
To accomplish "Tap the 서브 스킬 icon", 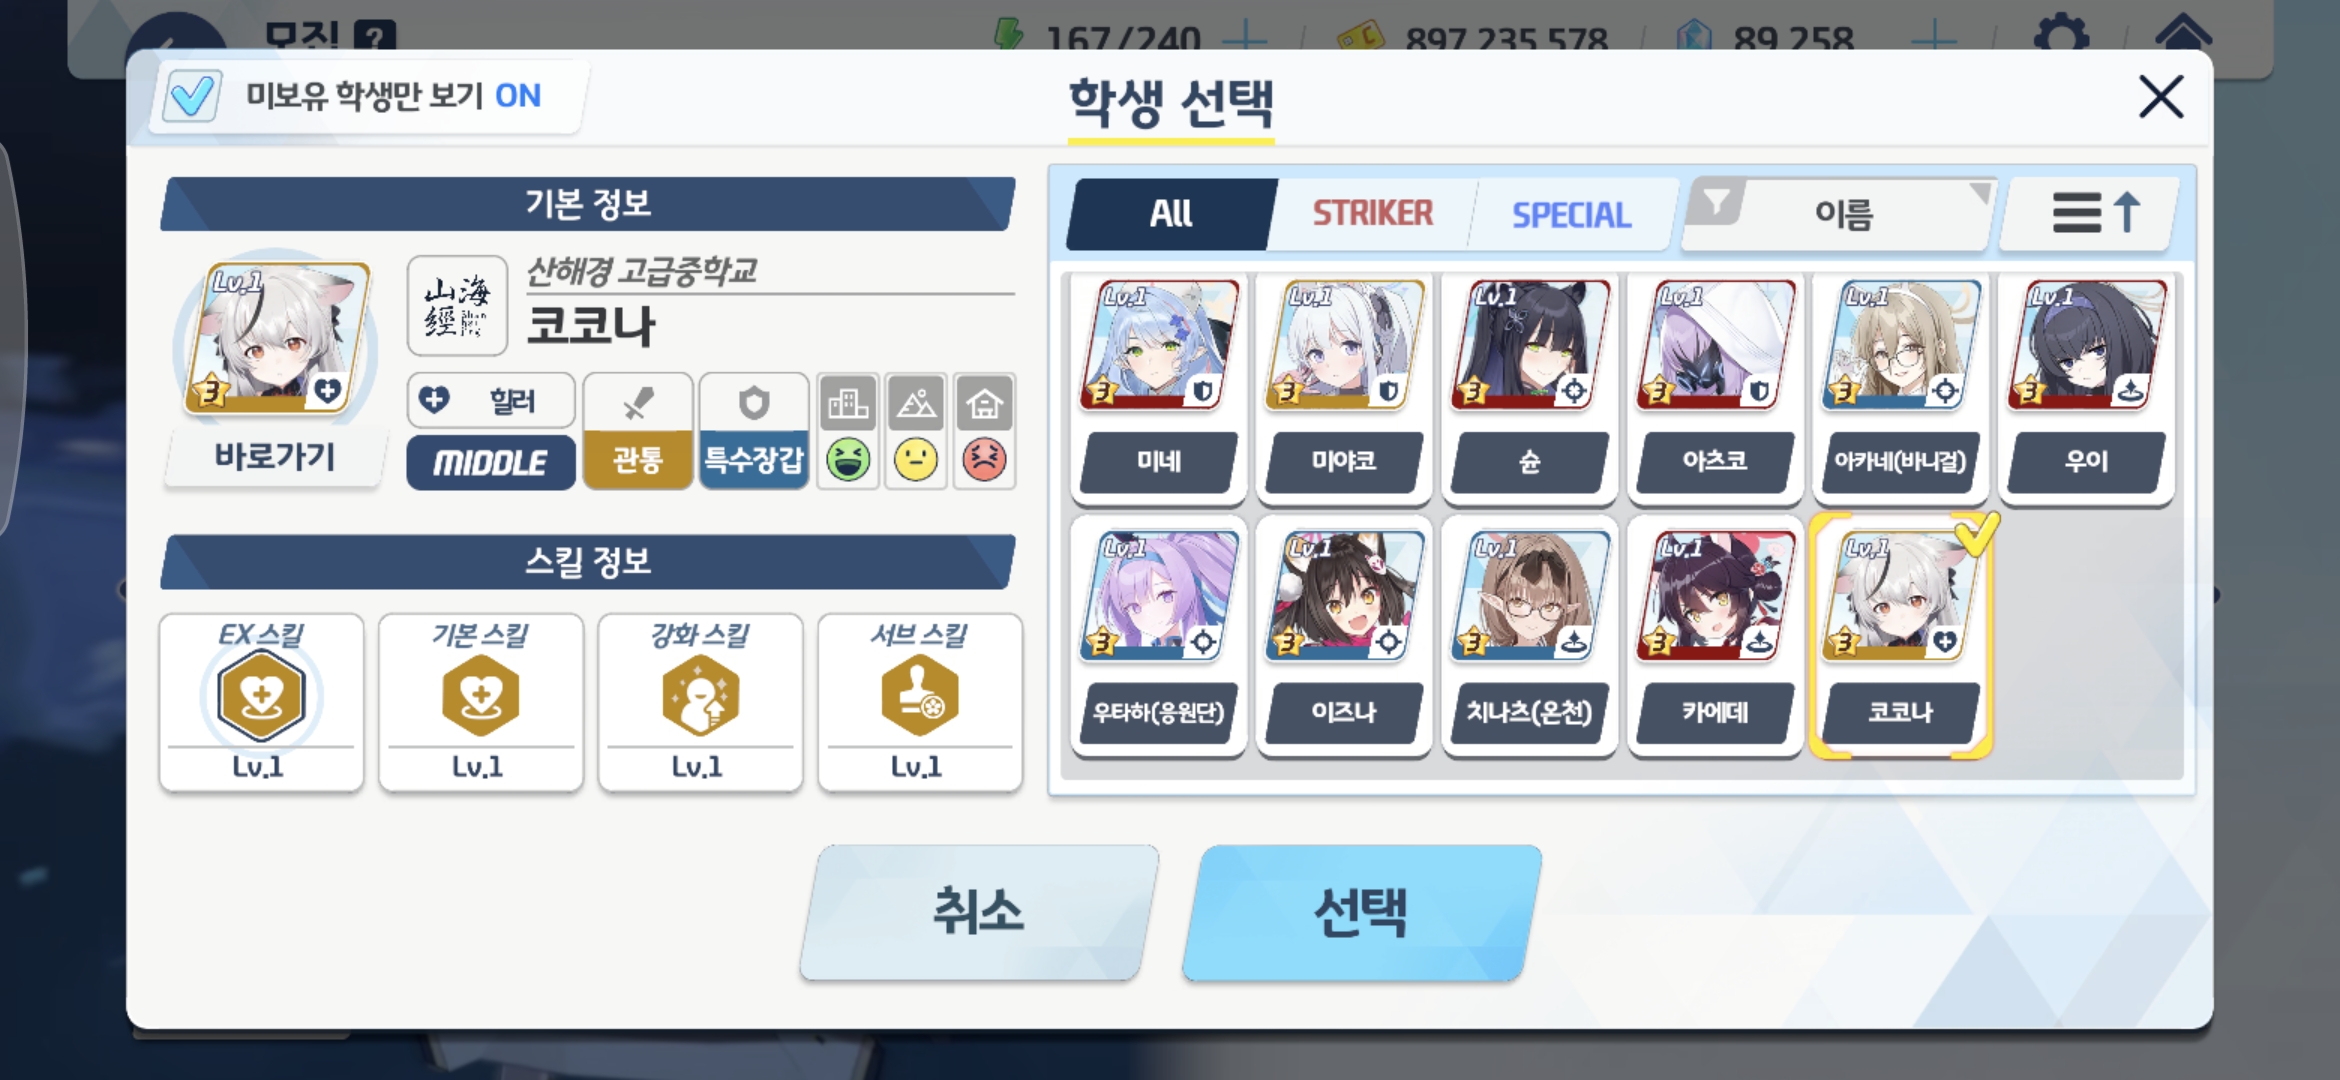I will (920, 695).
